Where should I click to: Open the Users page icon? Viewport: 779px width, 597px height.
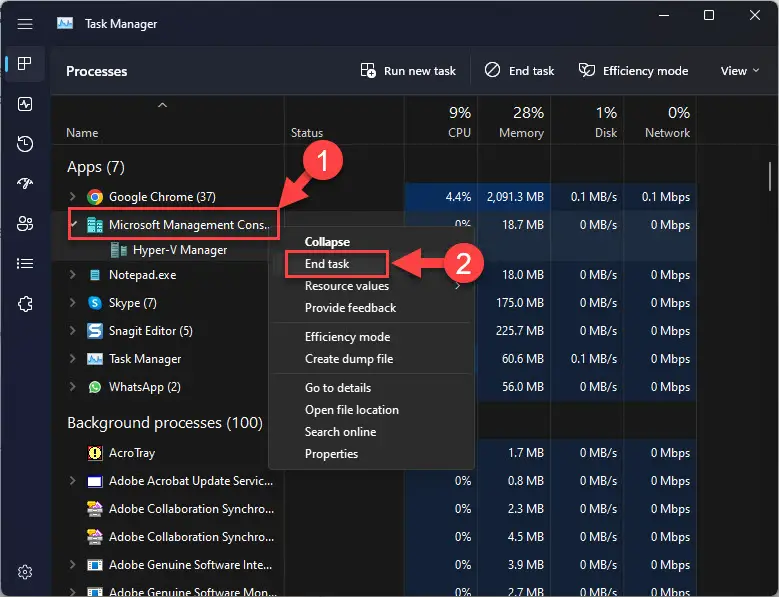pyautogui.click(x=25, y=224)
